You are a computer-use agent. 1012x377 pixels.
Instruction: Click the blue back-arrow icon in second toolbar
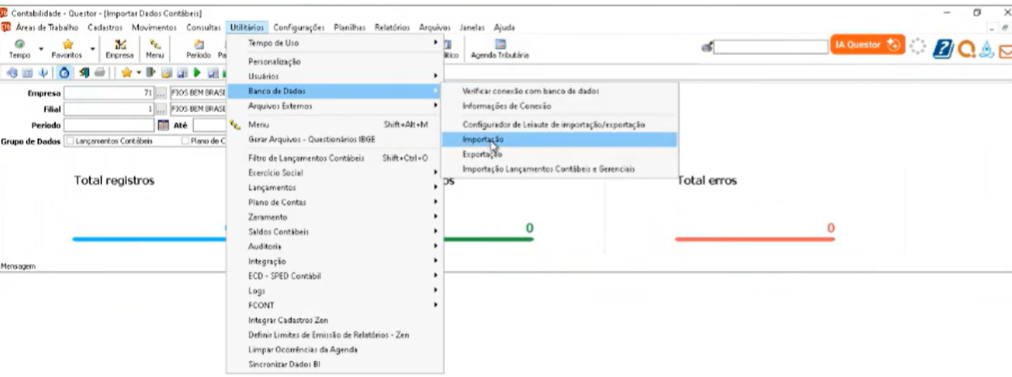[12, 73]
